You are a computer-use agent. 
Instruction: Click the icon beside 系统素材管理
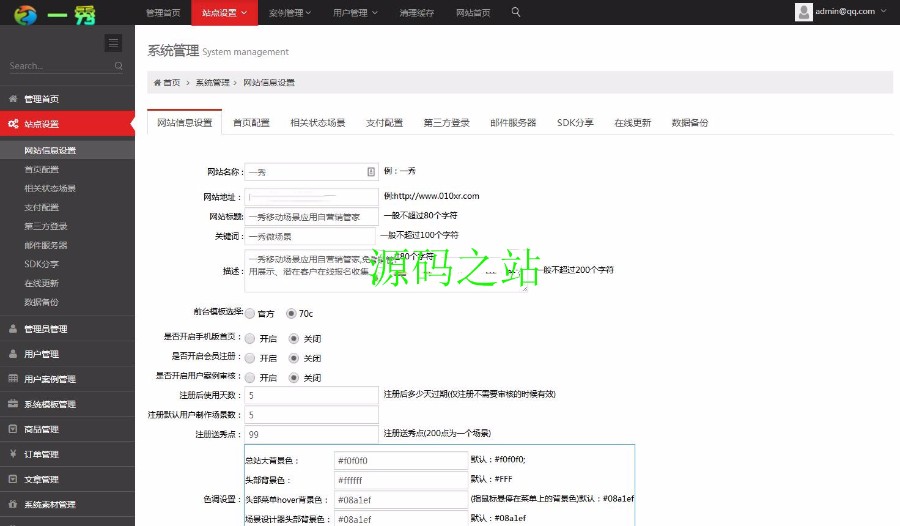[x=13, y=504]
